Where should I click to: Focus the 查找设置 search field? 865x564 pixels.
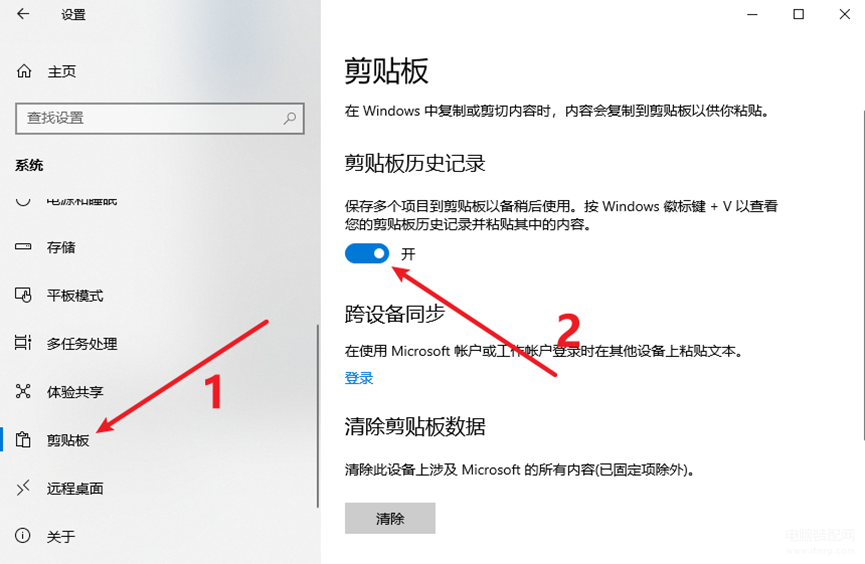(160, 118)
